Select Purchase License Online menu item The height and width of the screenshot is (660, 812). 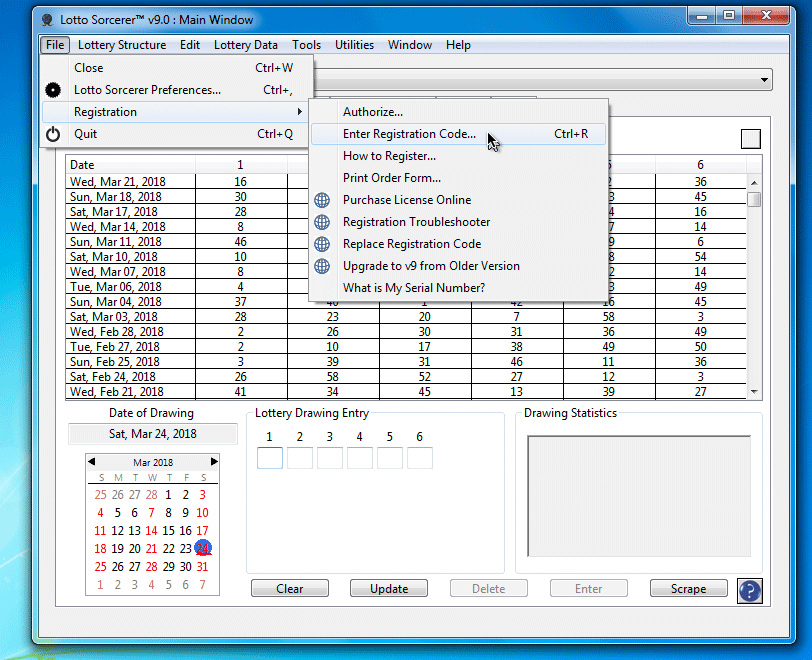point(458,200)
